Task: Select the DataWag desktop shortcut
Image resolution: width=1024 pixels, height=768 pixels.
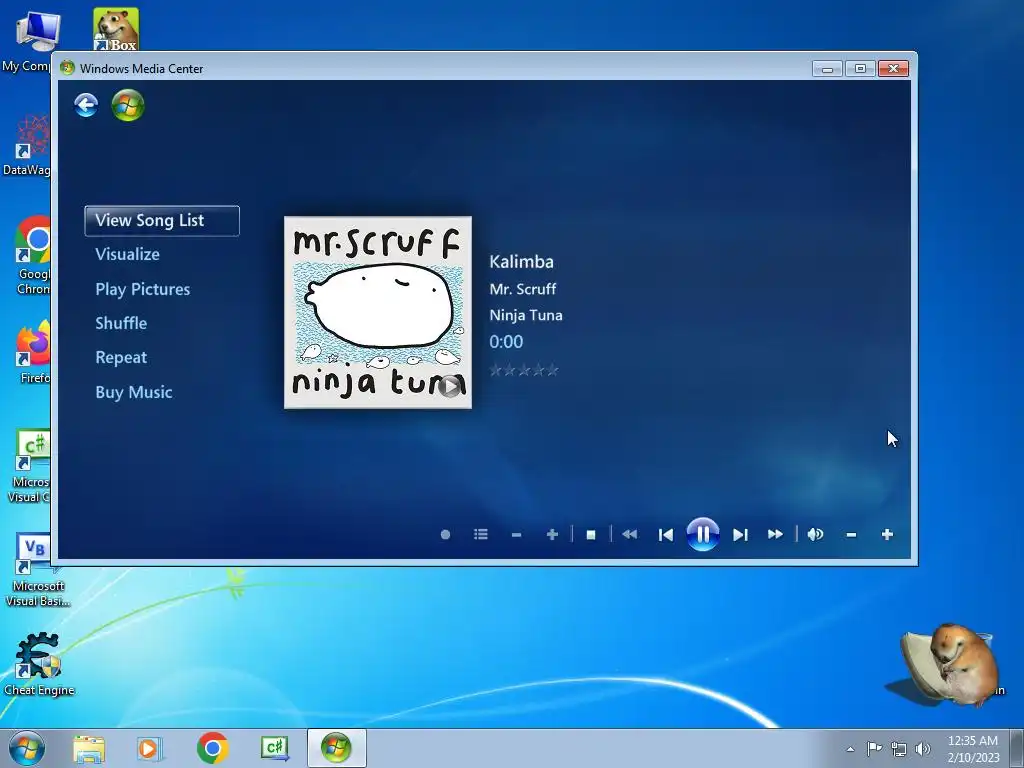Action: [x=27, y=145]
